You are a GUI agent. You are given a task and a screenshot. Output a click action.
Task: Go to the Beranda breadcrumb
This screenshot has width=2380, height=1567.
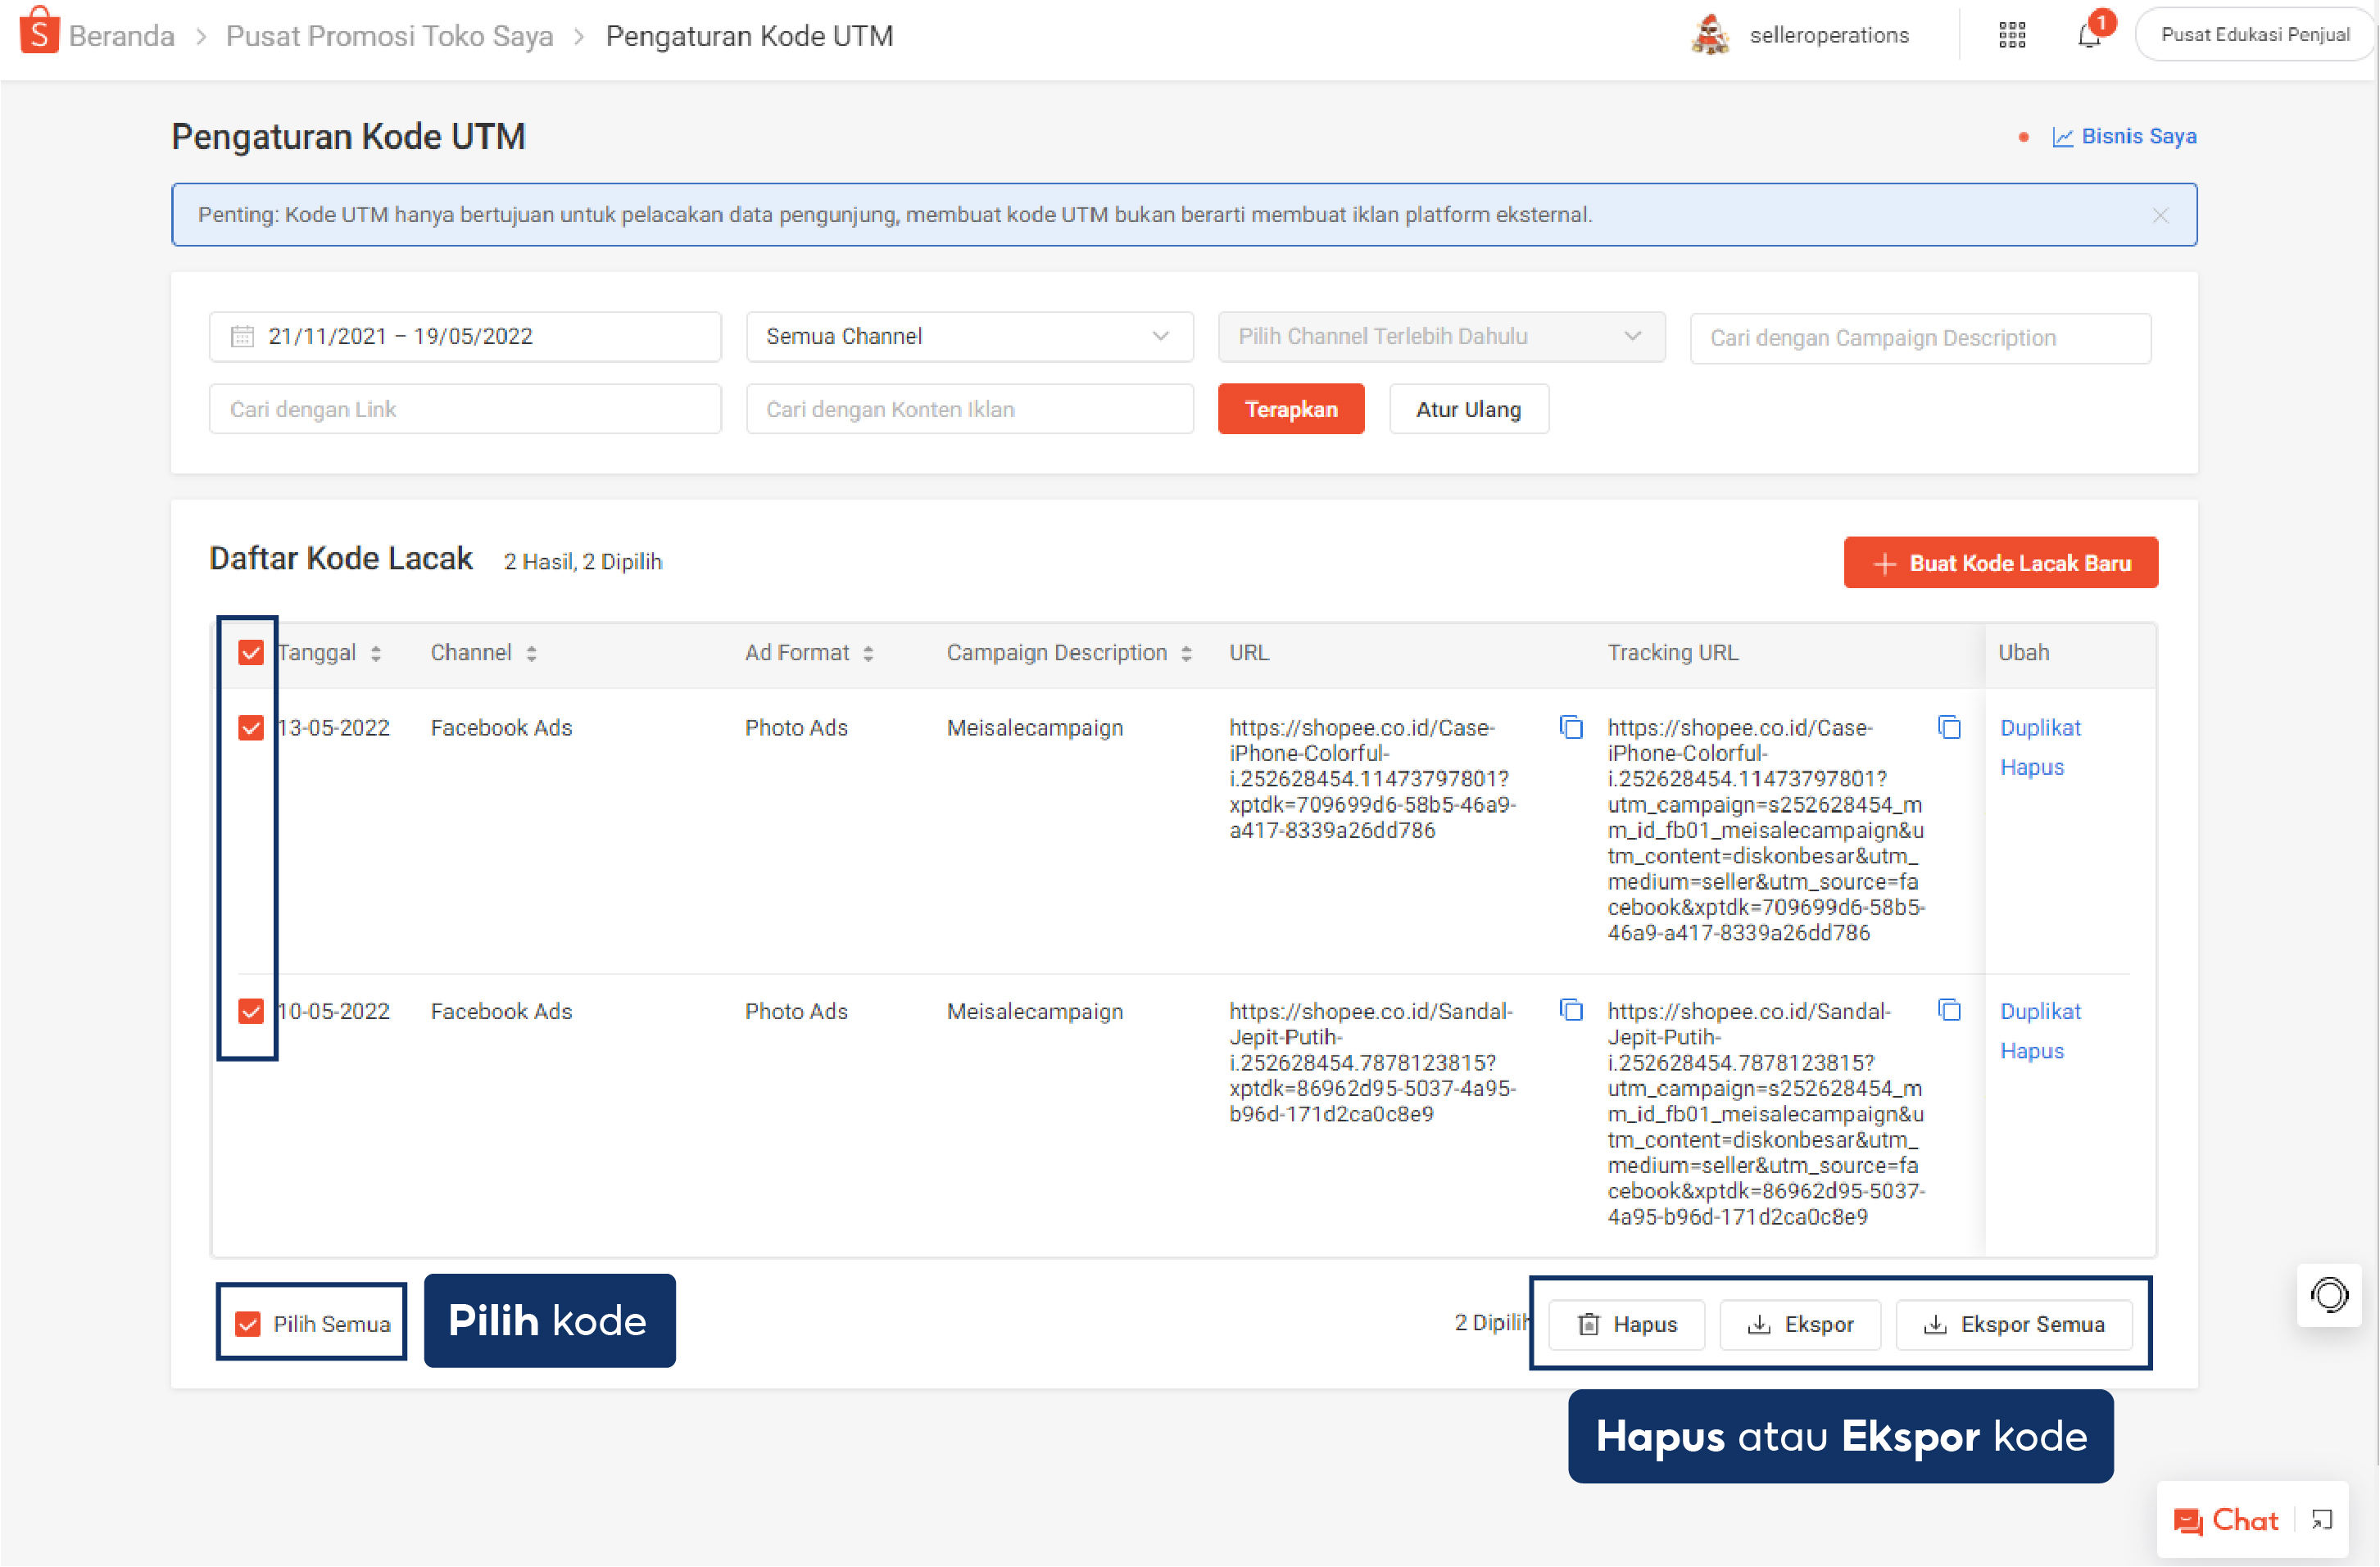(121, 36)
